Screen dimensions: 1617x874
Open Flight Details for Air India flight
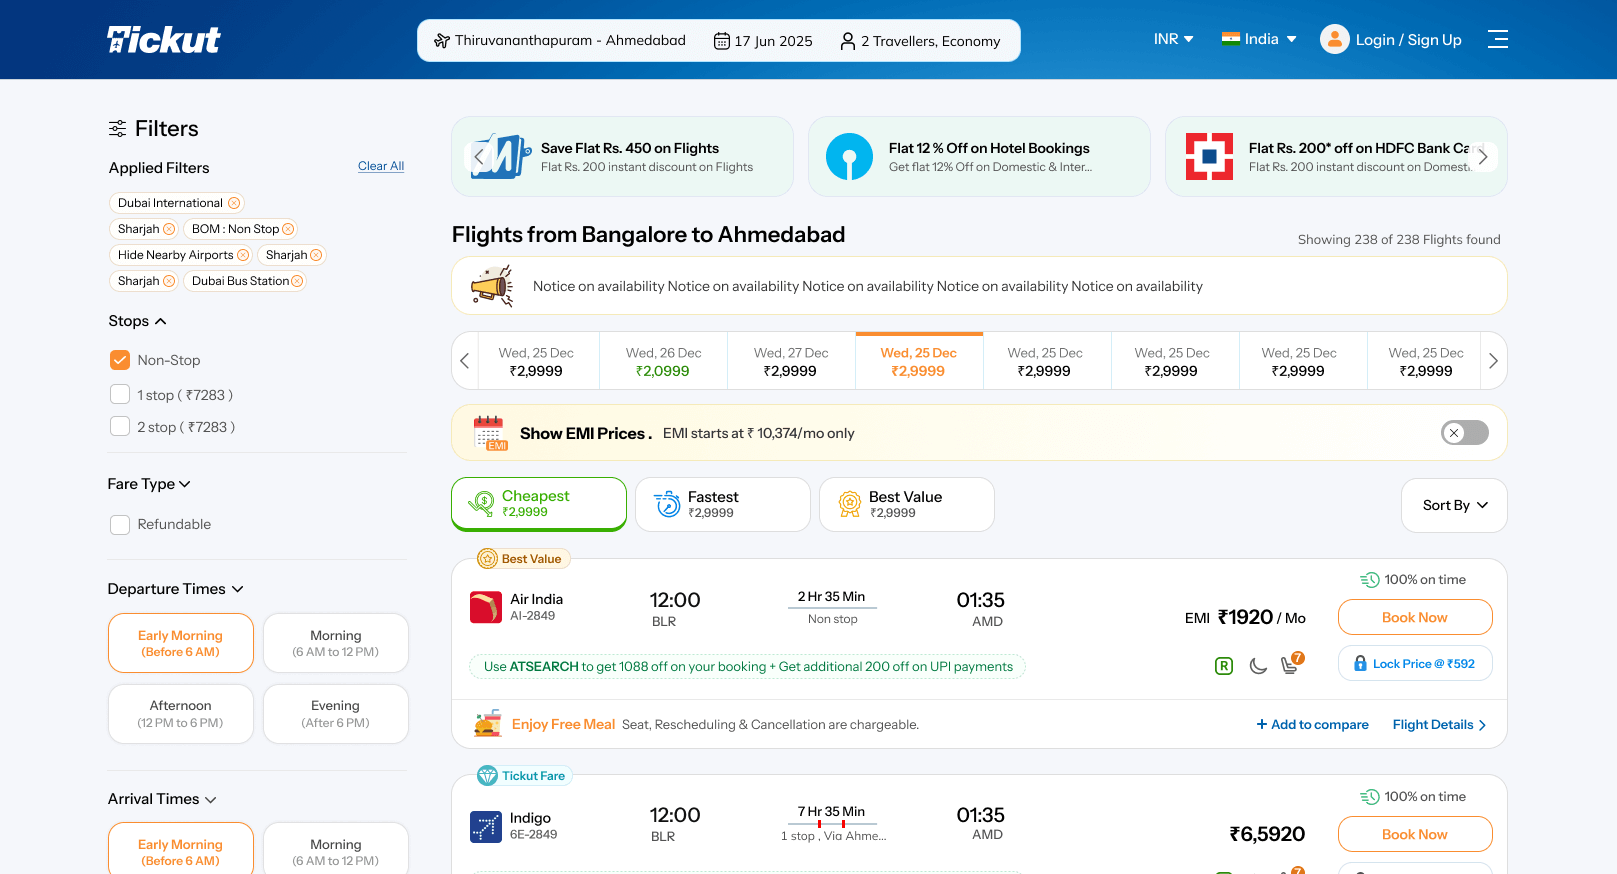coord(1439,725)
